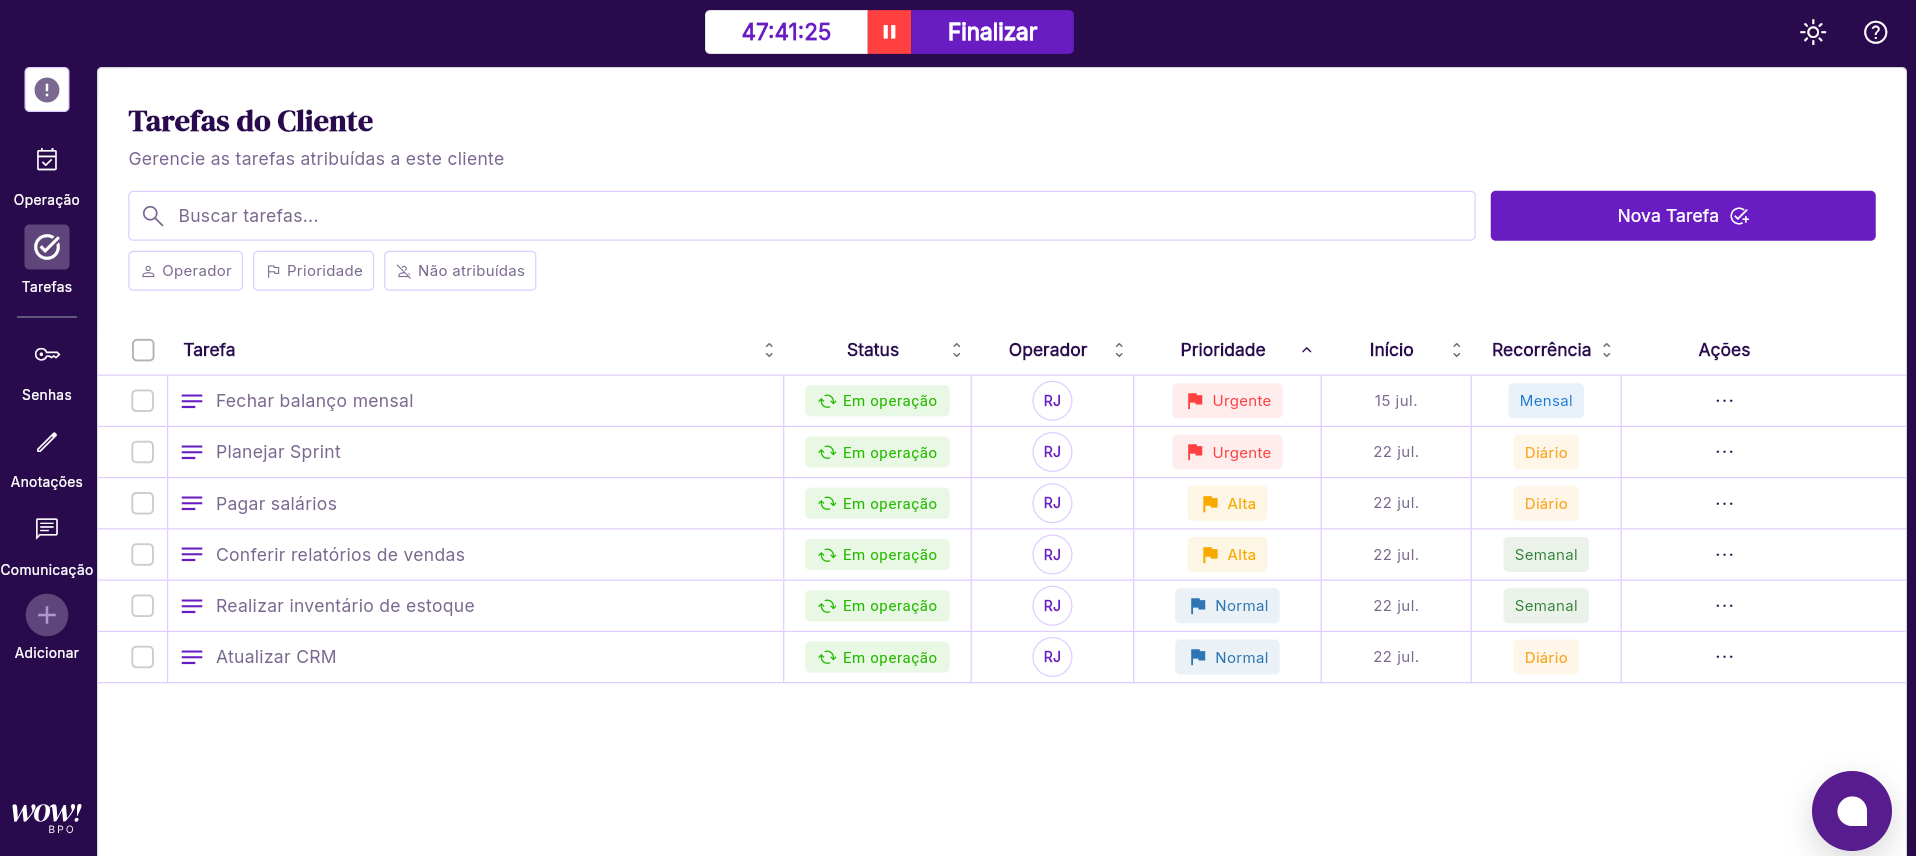Tick the Atualizar CRM checkbox
The width and height of the screenshot is (1916, 856).
click(x=143, y=657)
